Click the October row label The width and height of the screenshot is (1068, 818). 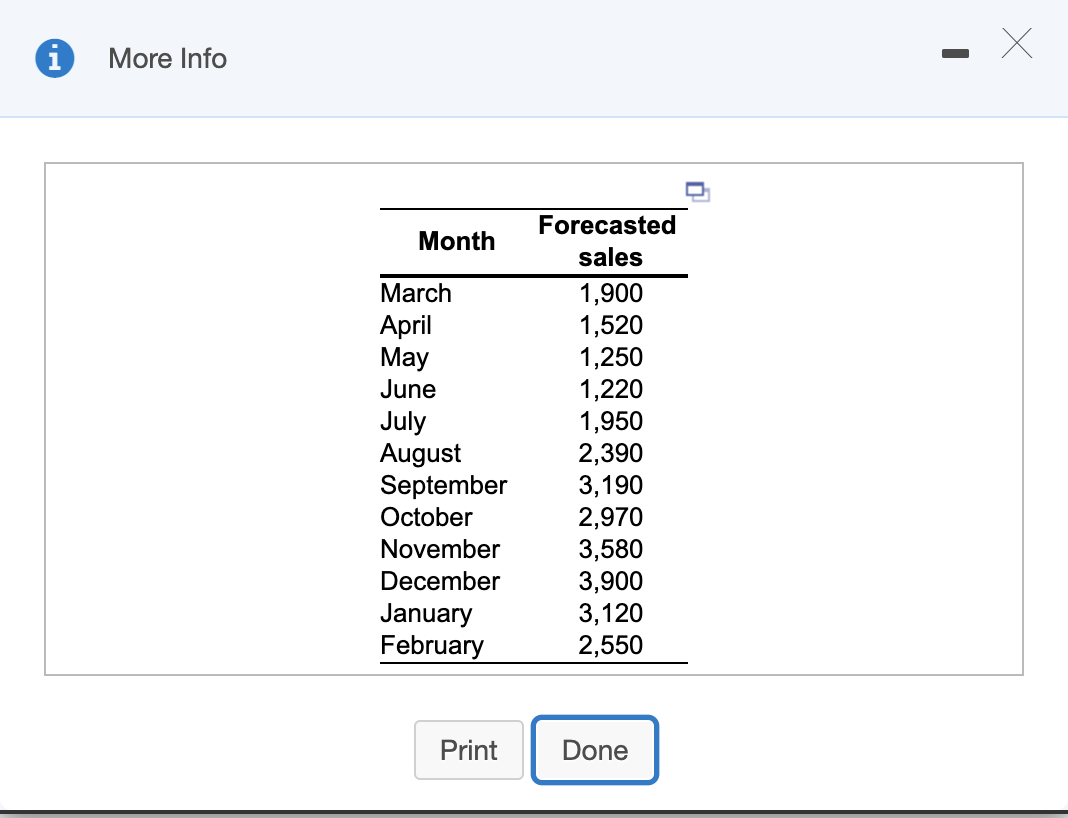(425, 517)
